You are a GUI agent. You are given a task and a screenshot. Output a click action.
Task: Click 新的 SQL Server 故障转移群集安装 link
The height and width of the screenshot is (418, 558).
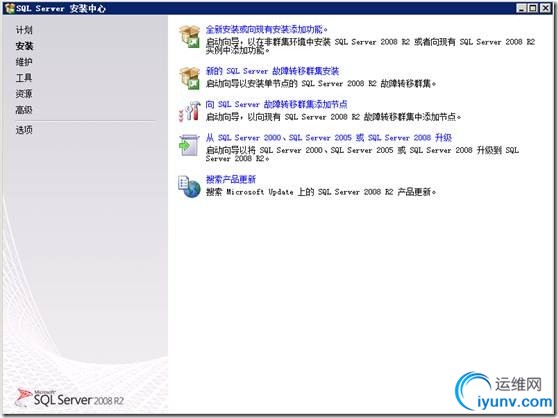272,71
